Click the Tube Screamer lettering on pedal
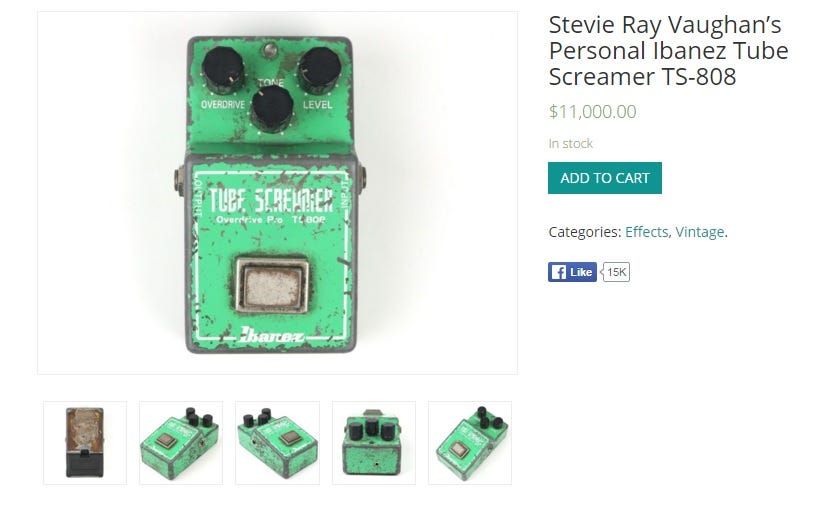This screenshot has width=824, height=506. click(x=271, y=200)
